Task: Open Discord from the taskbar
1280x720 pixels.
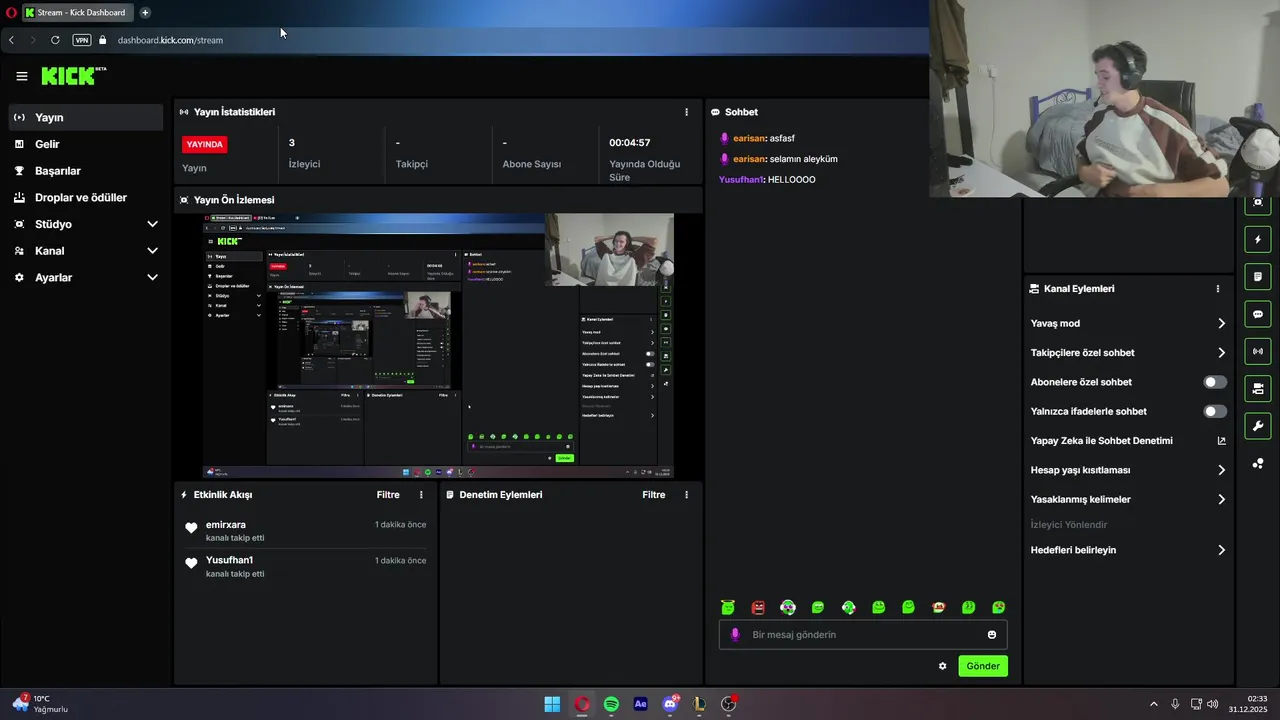Action: click(670, 704)
